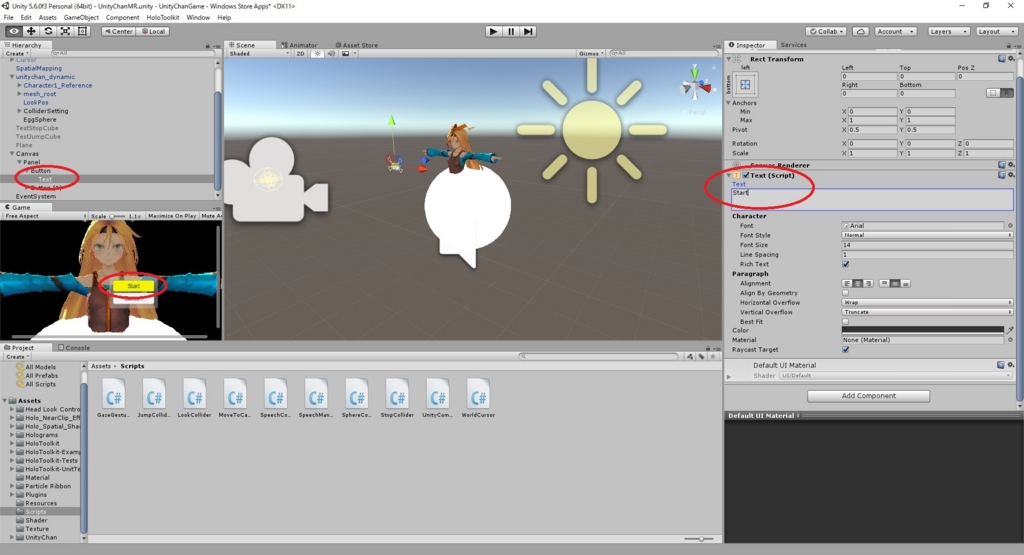Open the HoloToolkit menu
Screen dimensions: 1024x555
coord(163,18)
